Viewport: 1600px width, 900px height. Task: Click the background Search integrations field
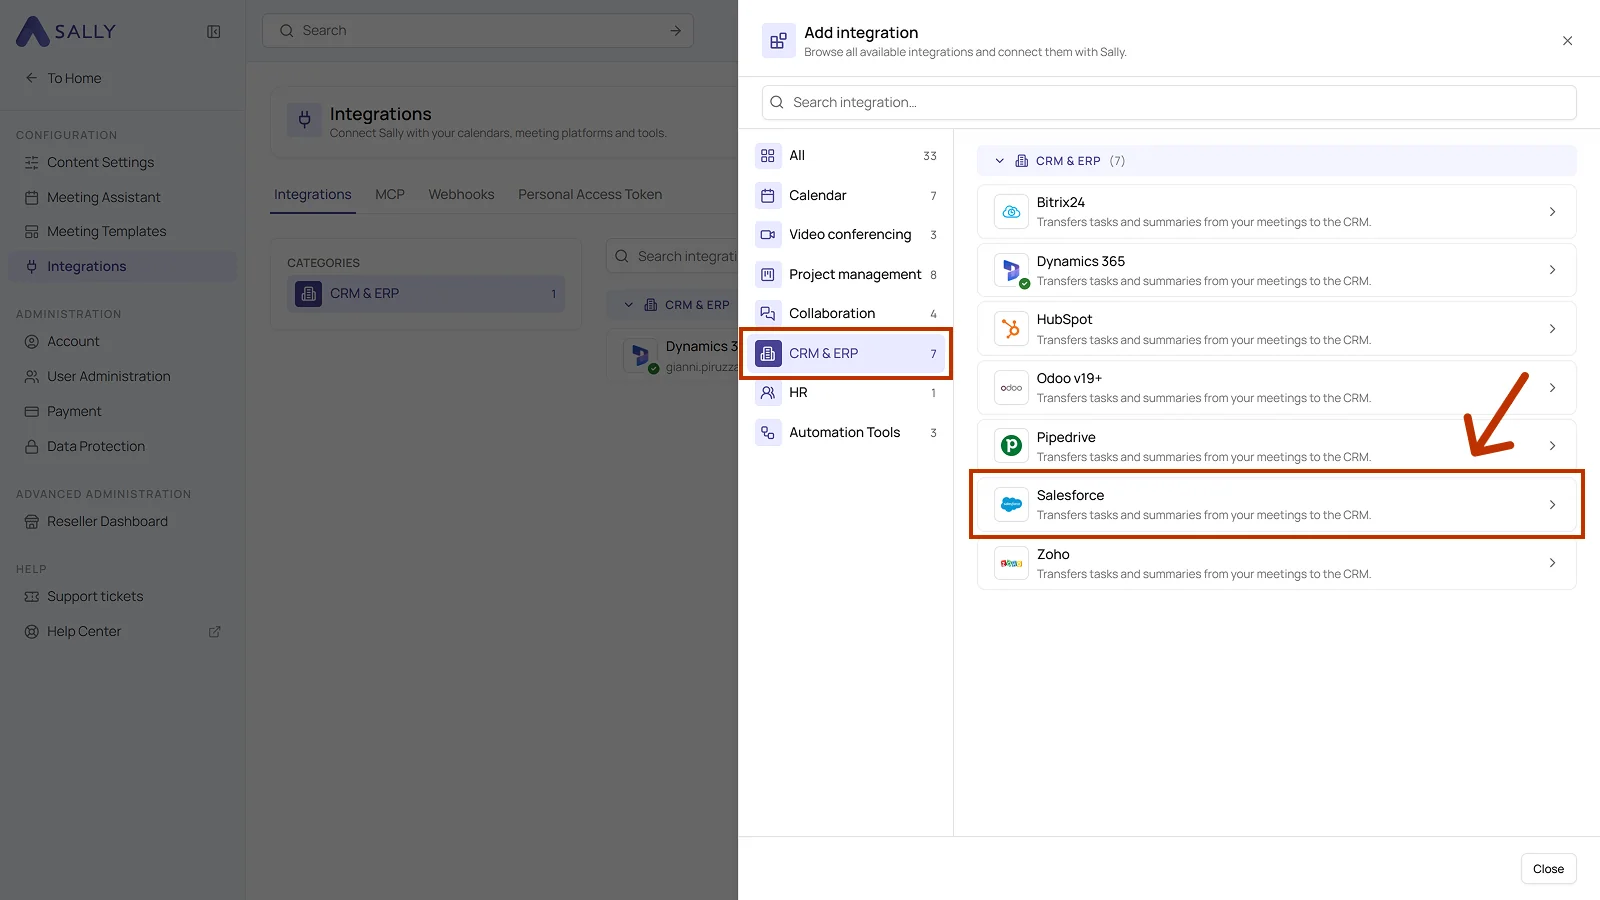click(672, 257)
